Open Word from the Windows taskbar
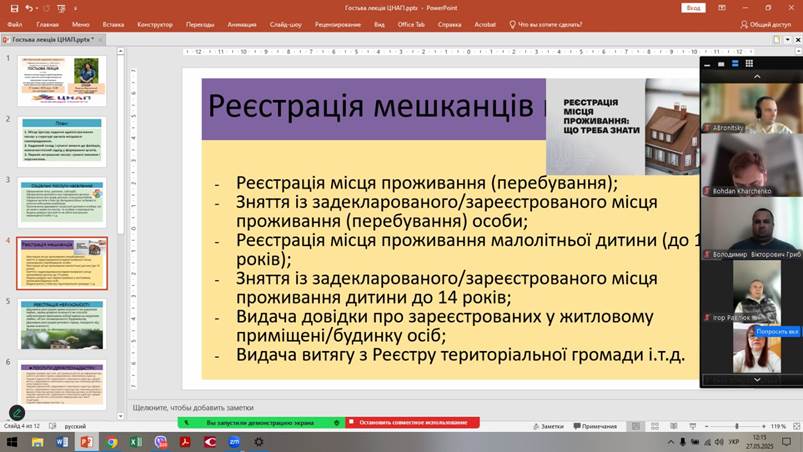The height and width of the screenshot is (452, 803). pyautogui.click(x=62, y=441)
